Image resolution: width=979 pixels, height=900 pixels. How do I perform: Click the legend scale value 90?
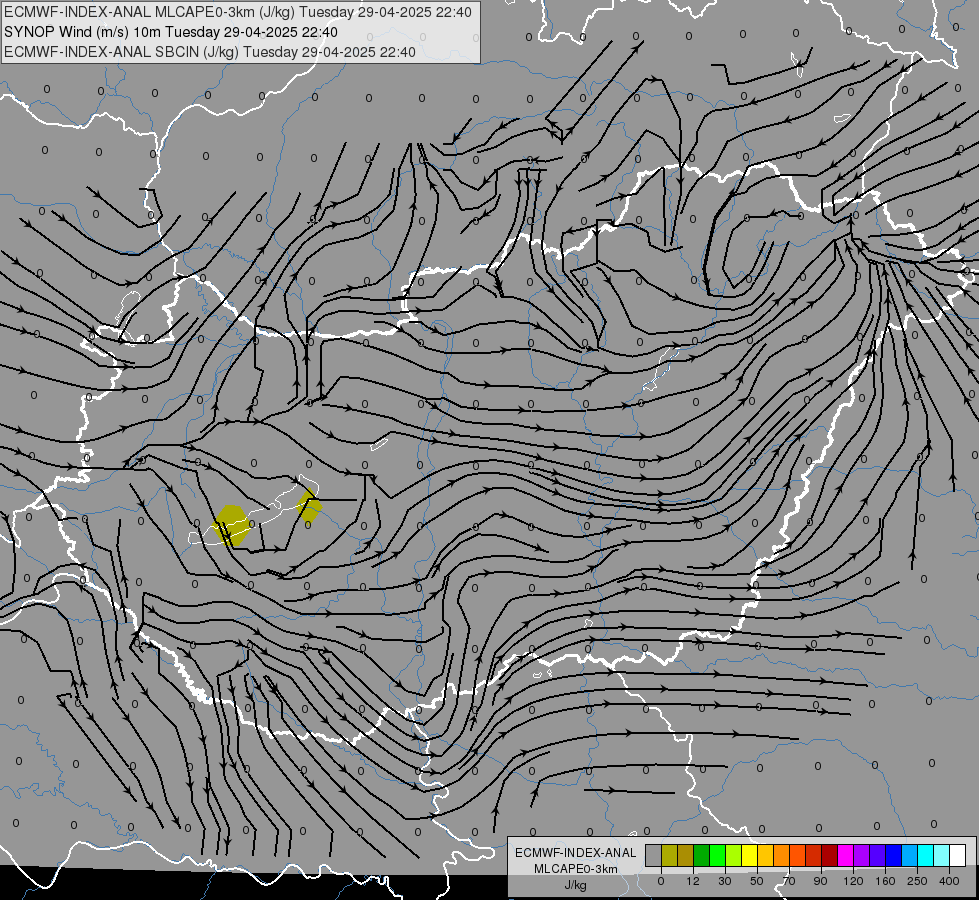820,881
